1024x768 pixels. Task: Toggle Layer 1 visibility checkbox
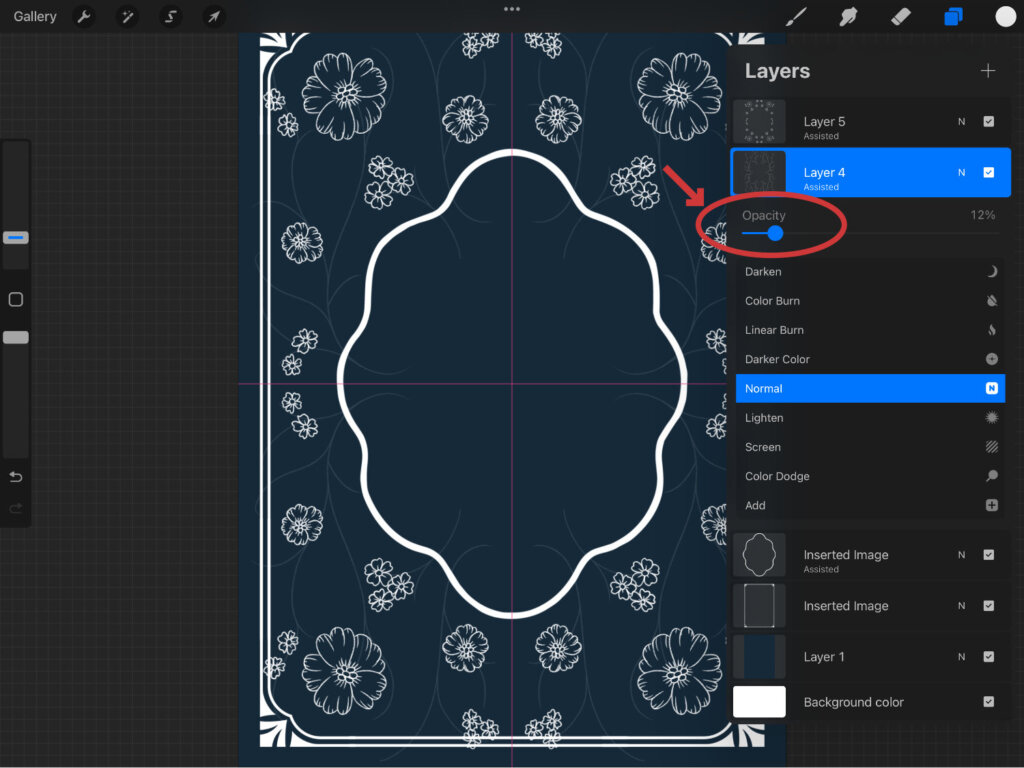(988, 657)
